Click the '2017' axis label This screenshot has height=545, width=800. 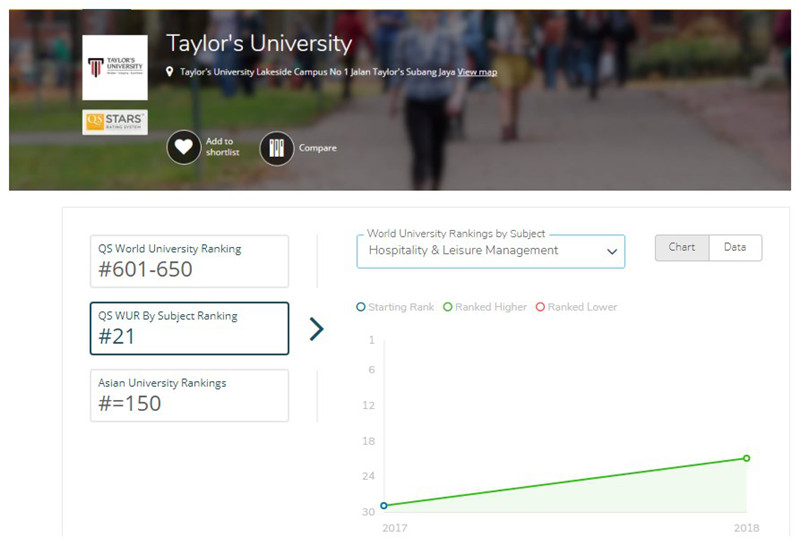(x=395, y=528)
